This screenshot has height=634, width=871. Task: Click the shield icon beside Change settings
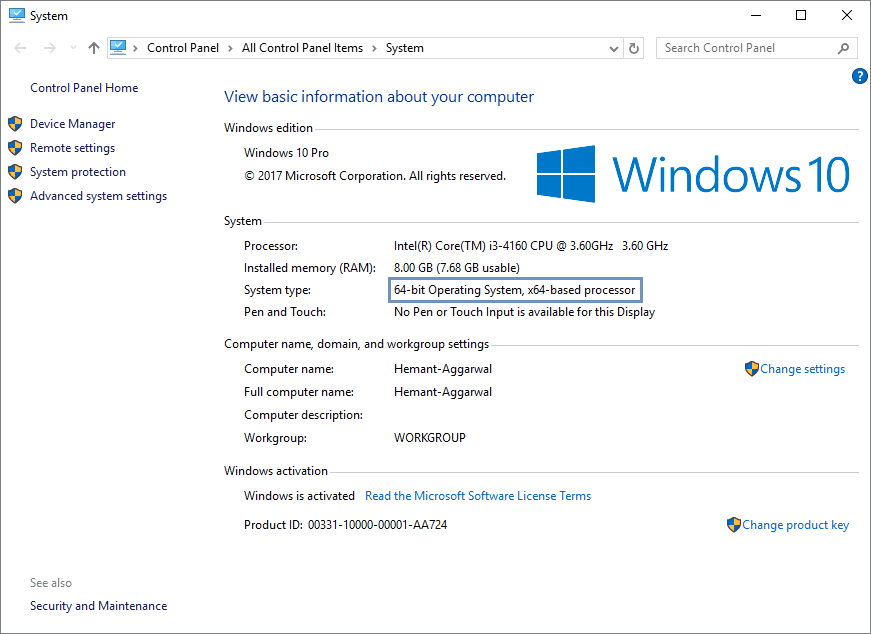click(752, 369)
